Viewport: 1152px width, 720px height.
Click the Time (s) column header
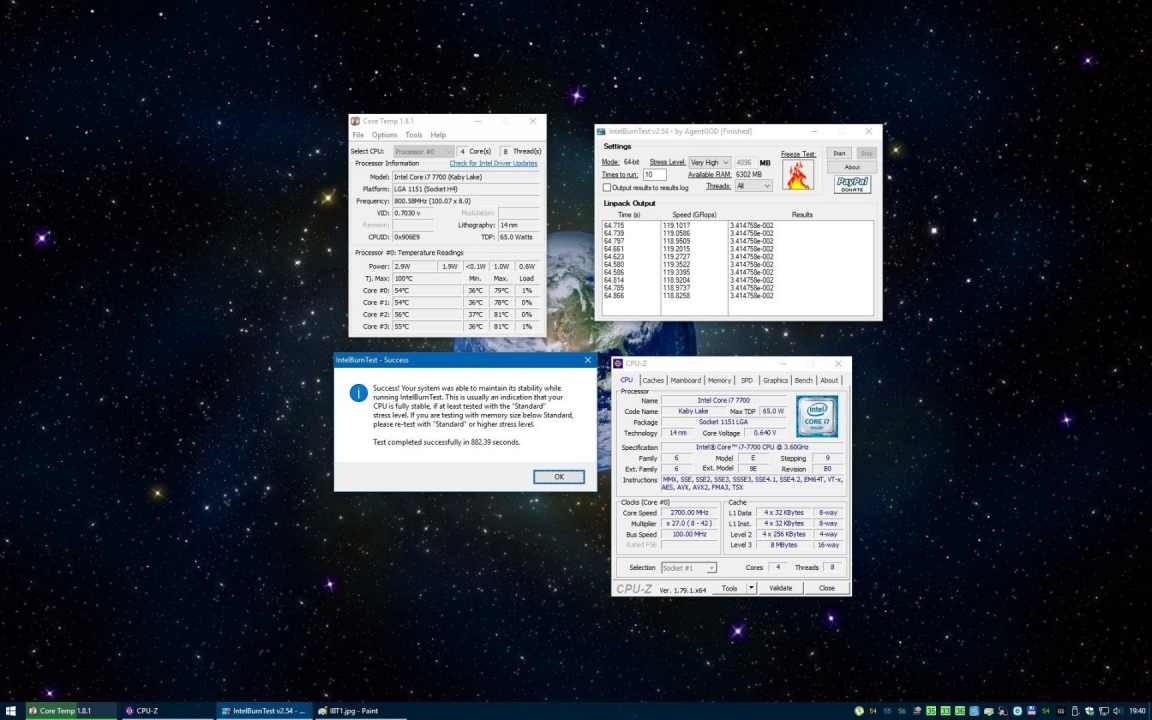point(629,215)
